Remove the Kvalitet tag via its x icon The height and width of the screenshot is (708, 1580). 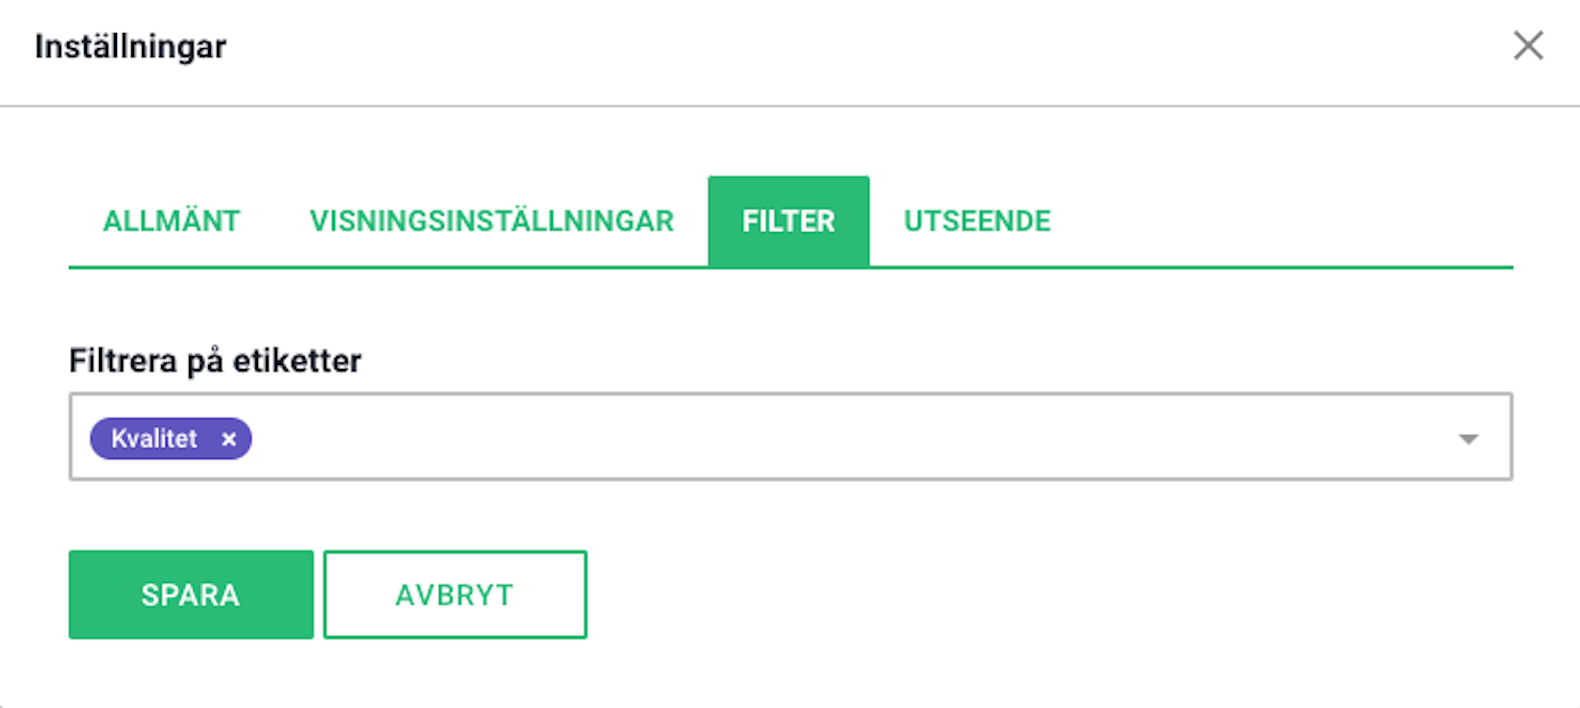[x=229, y=439]
